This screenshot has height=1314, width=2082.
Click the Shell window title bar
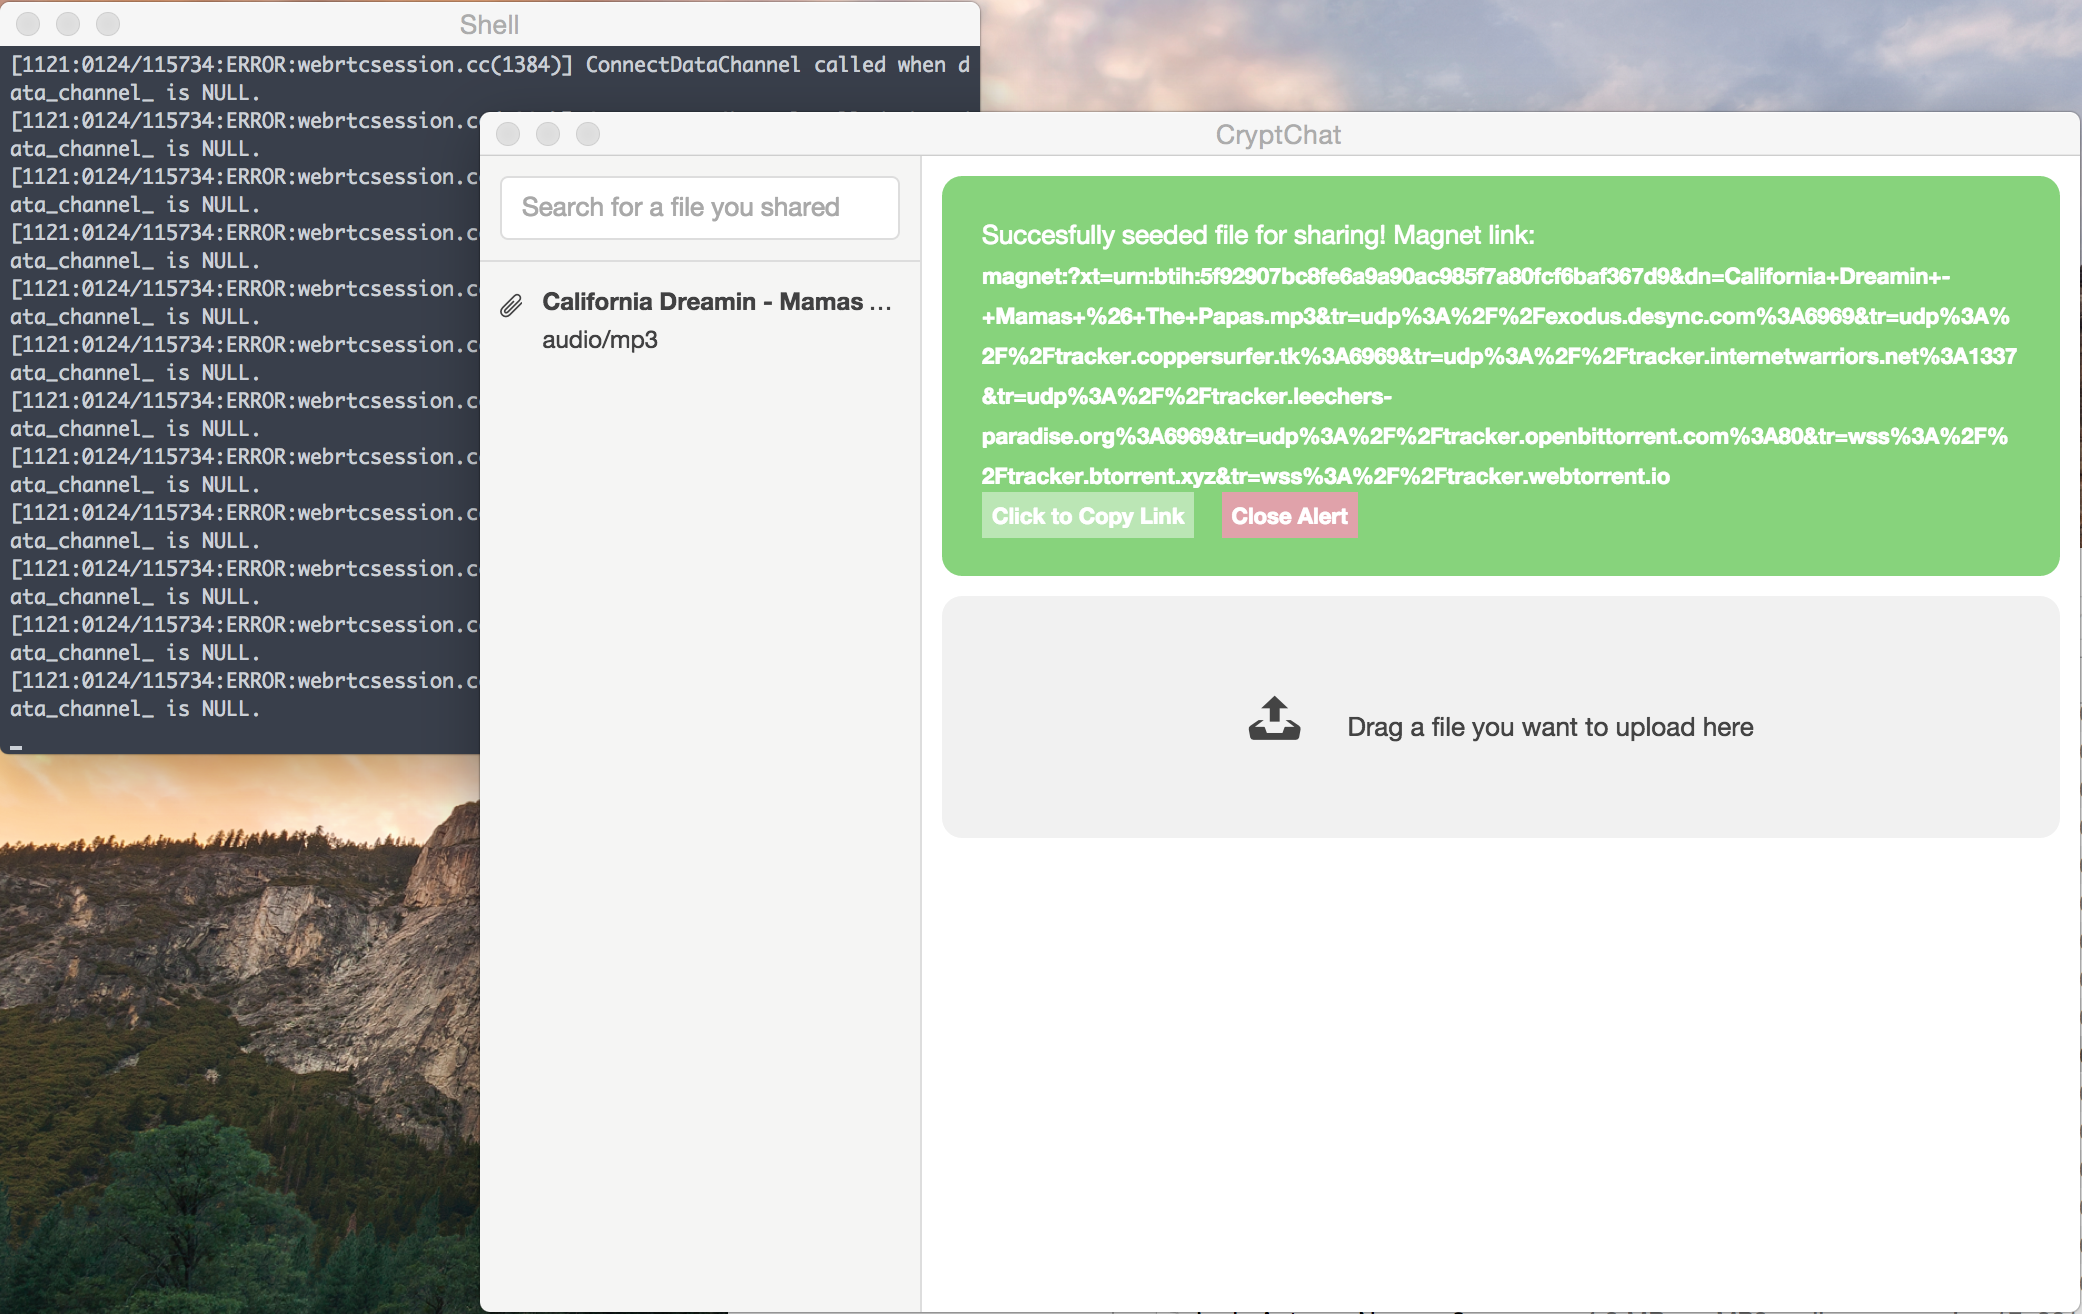(489, 24)
